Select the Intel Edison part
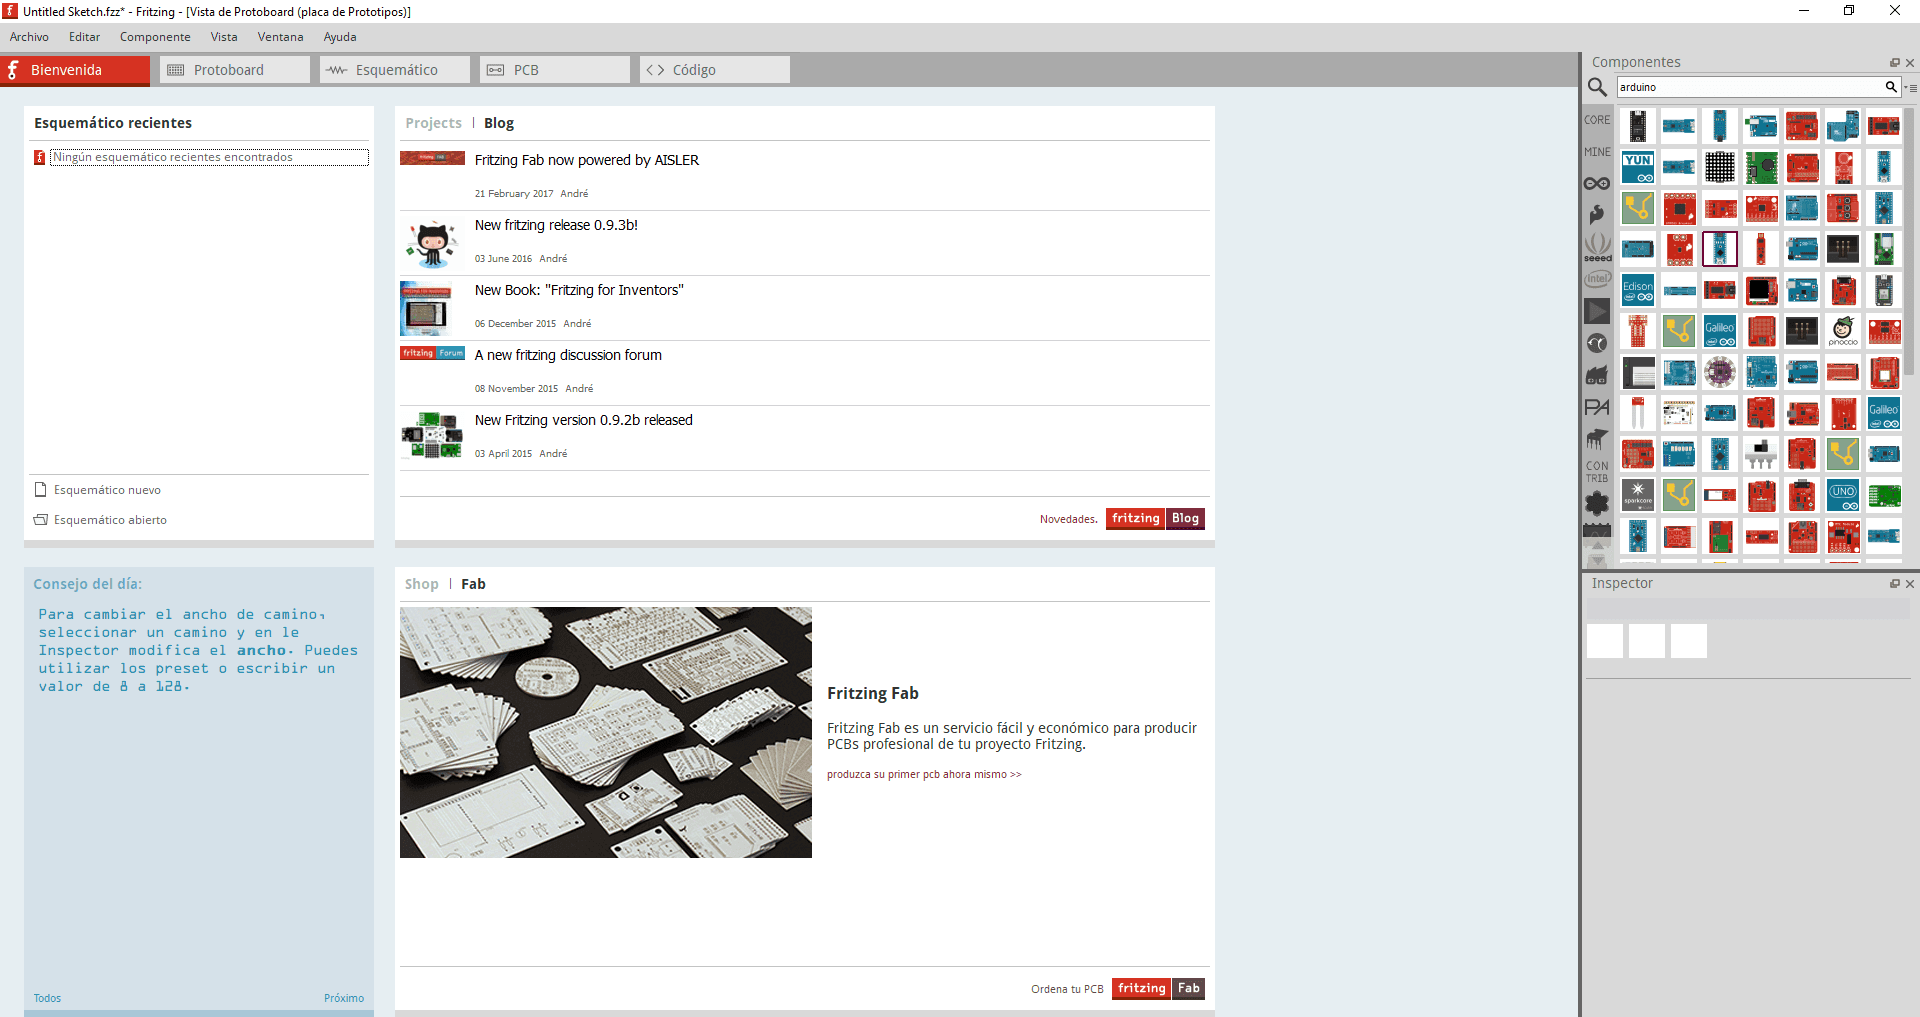1920x1017 pixels. (x=1638, y=290)
